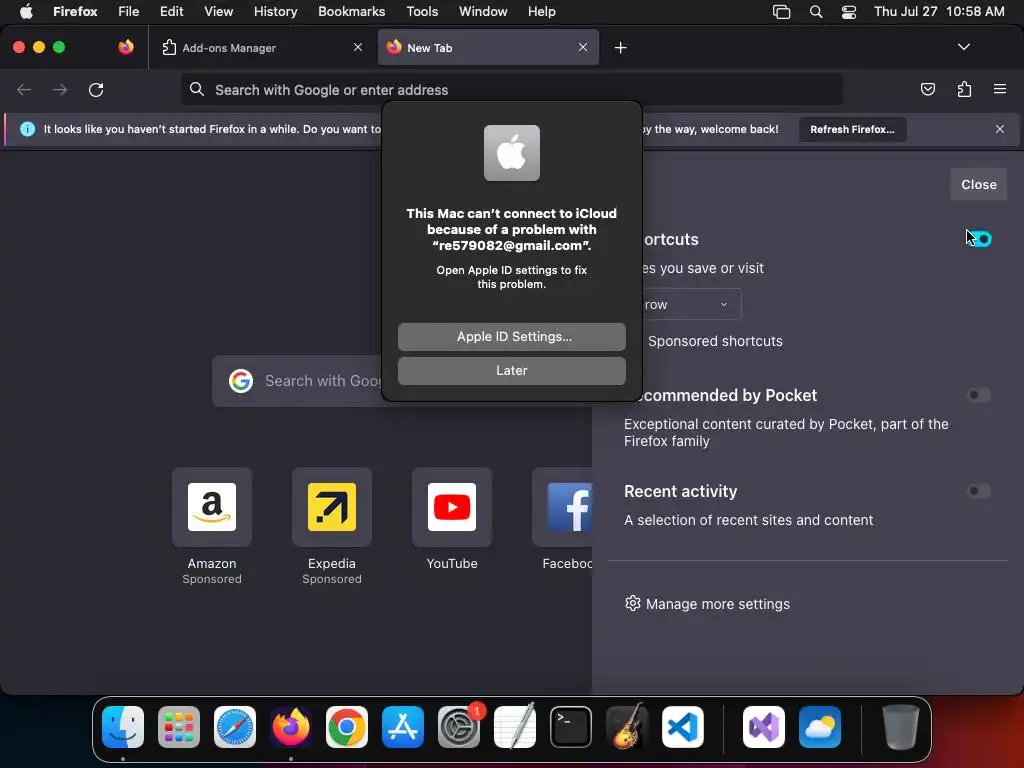The image size is (1024, 768).
Task: Open the View menu
Action: point(218,11)
